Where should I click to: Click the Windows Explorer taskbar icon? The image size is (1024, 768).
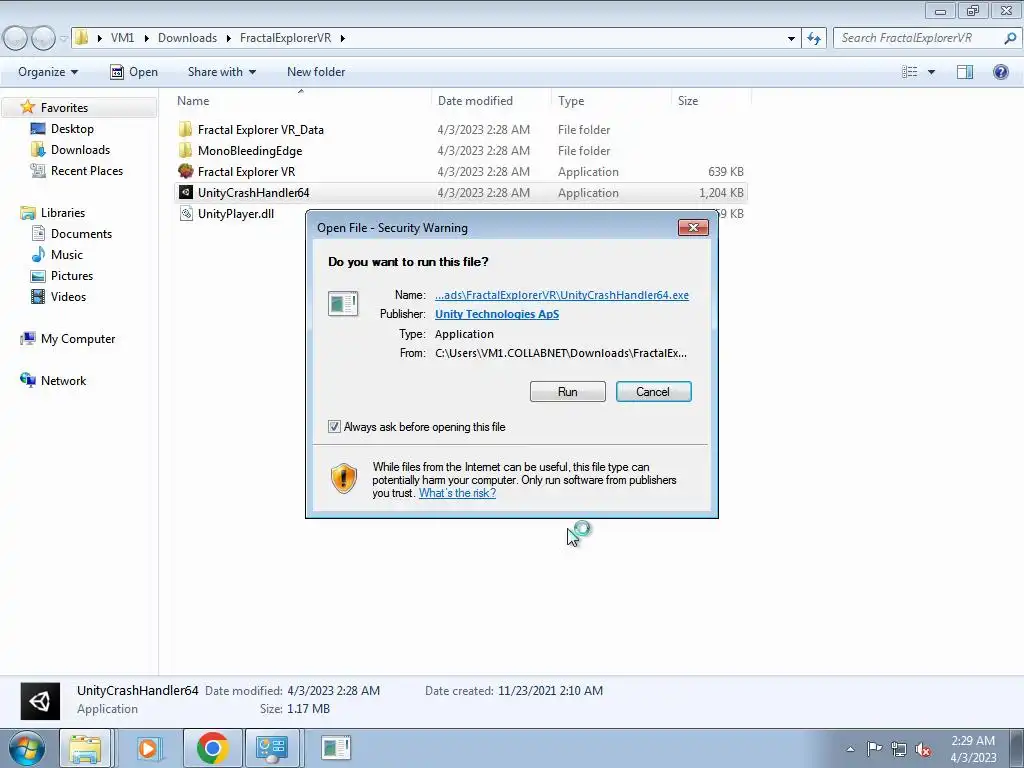(85, 748)
